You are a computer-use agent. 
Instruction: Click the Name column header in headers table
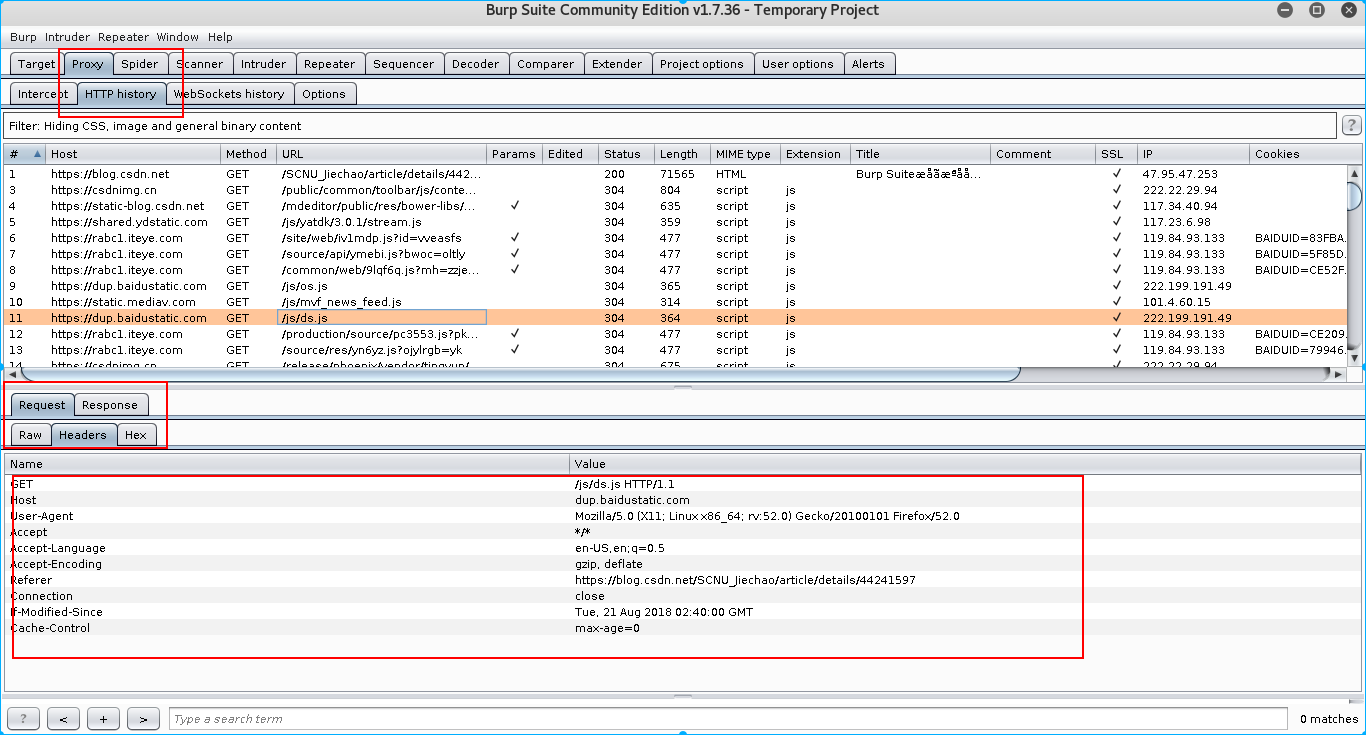tap(287, 464)
